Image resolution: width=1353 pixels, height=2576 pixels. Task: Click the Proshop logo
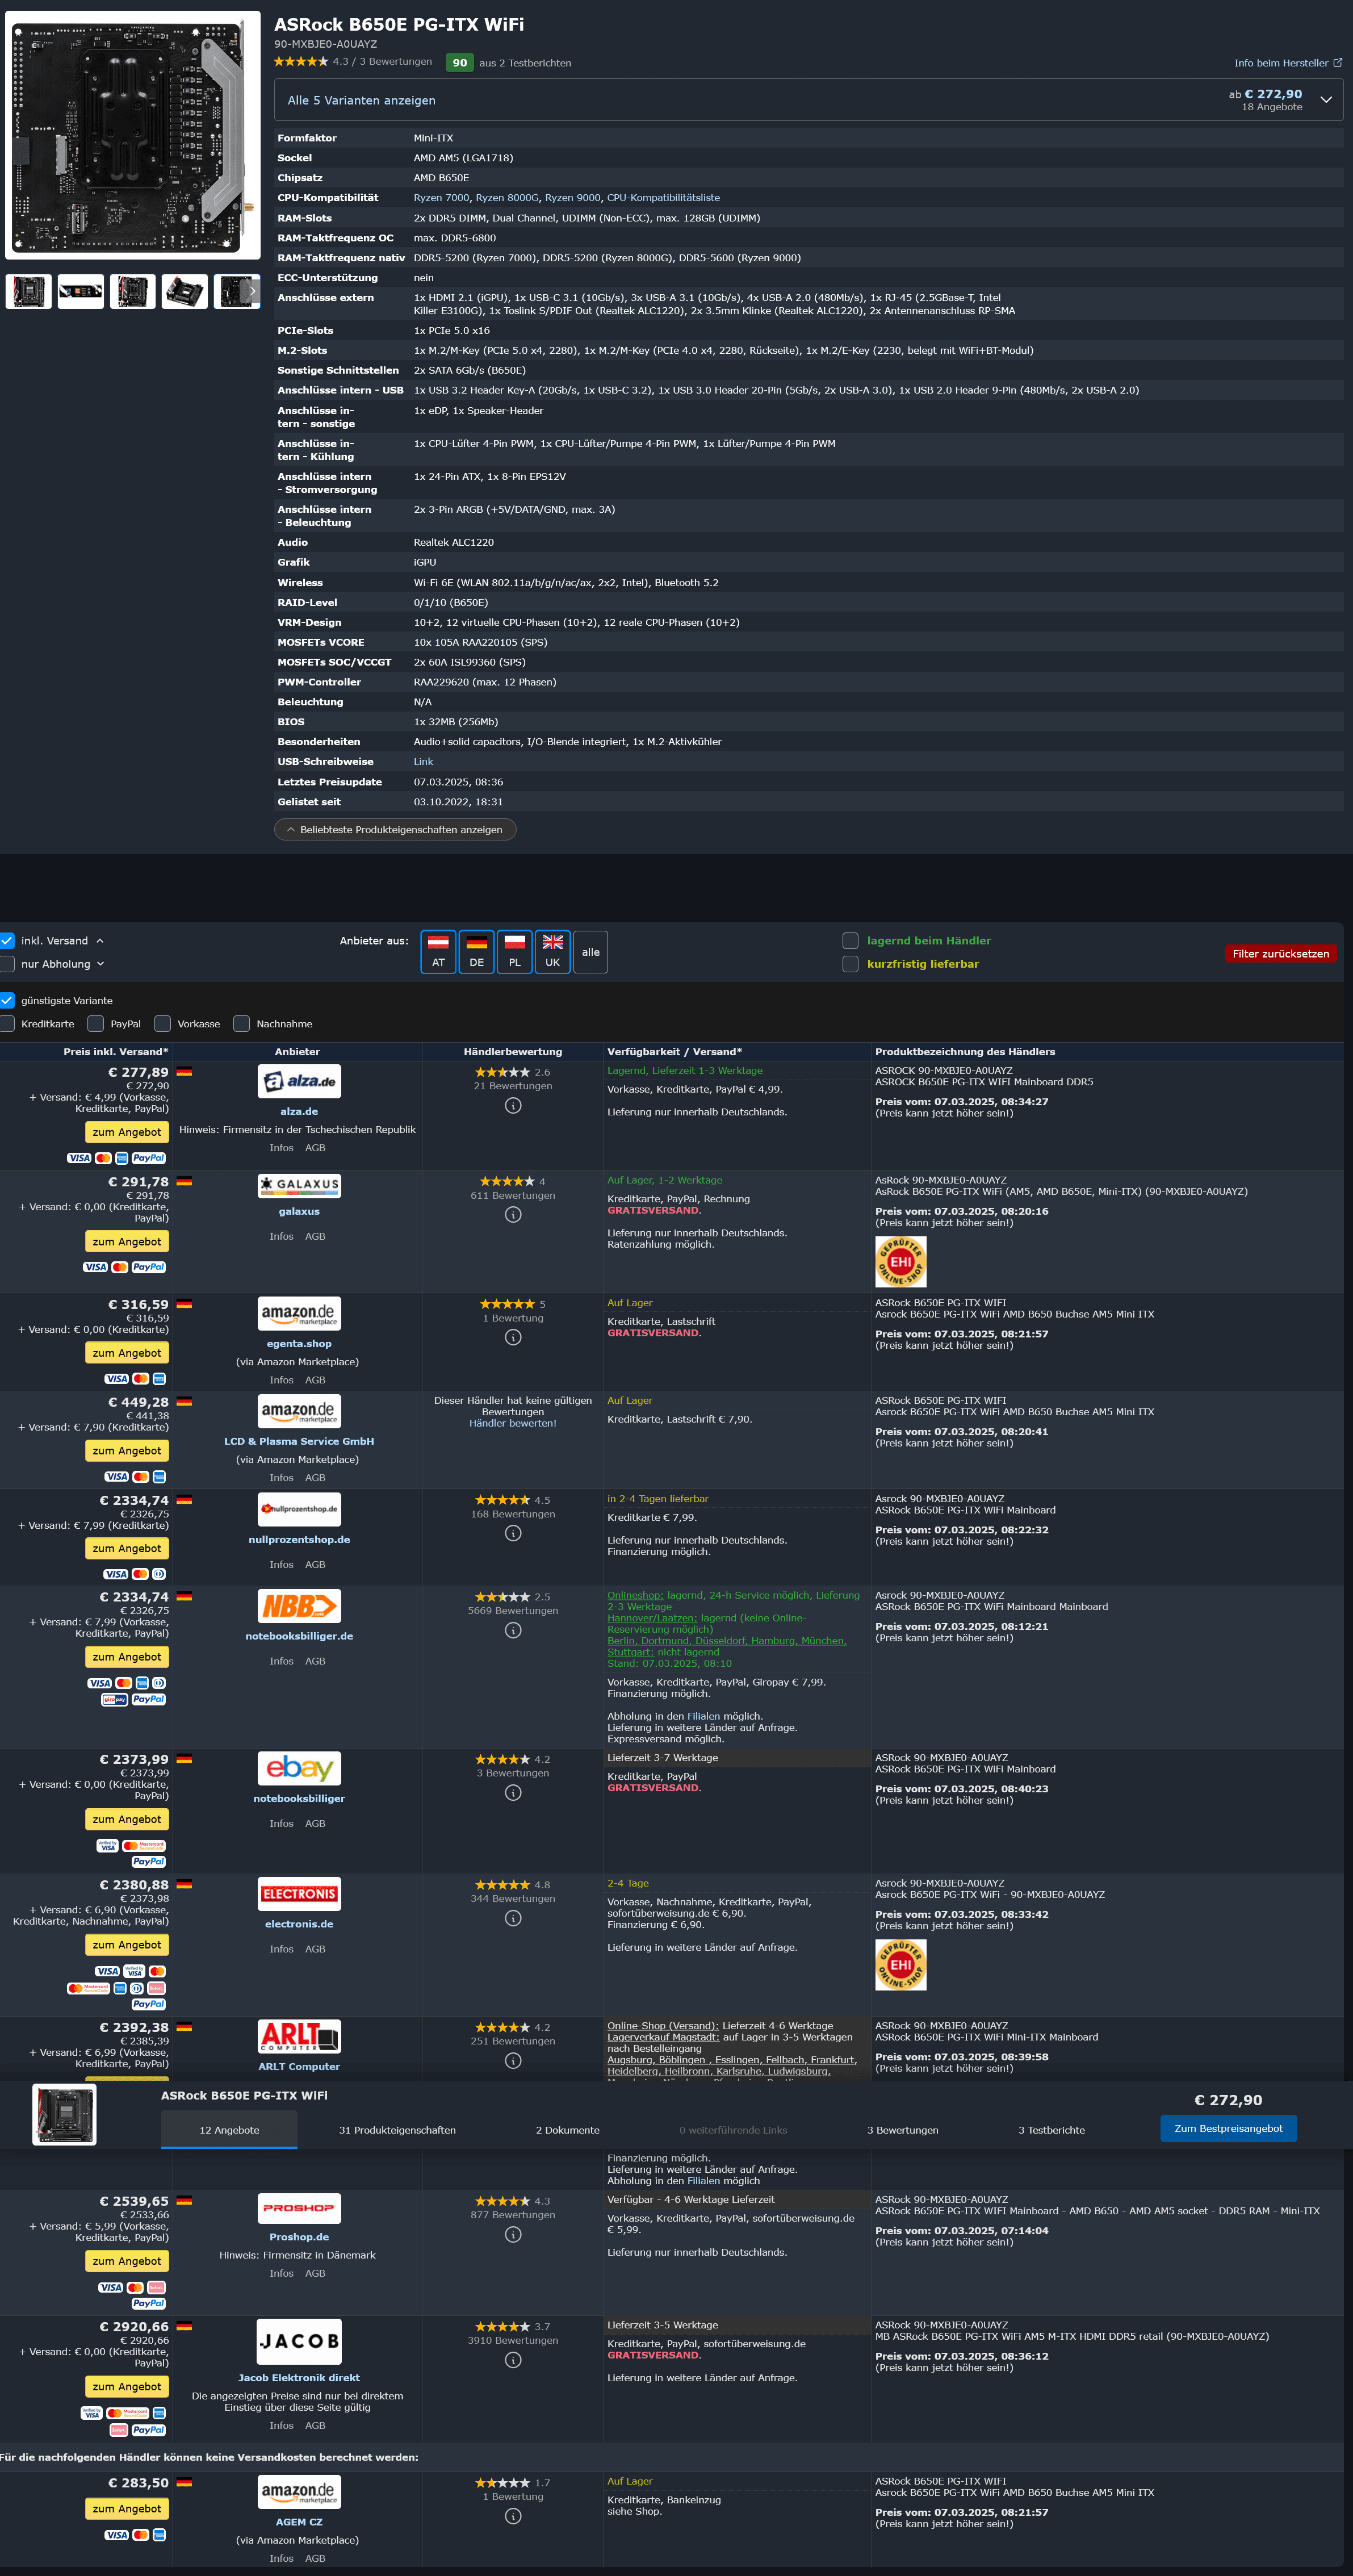[x=299, y=2208]
